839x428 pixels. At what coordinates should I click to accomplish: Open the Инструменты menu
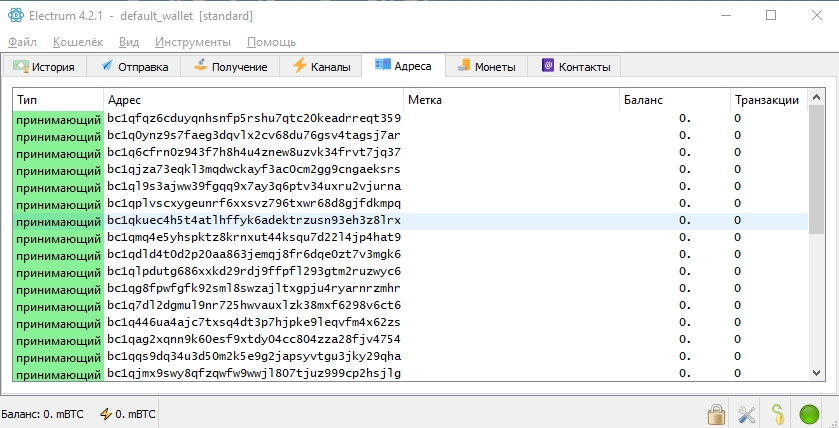[193, 42]
